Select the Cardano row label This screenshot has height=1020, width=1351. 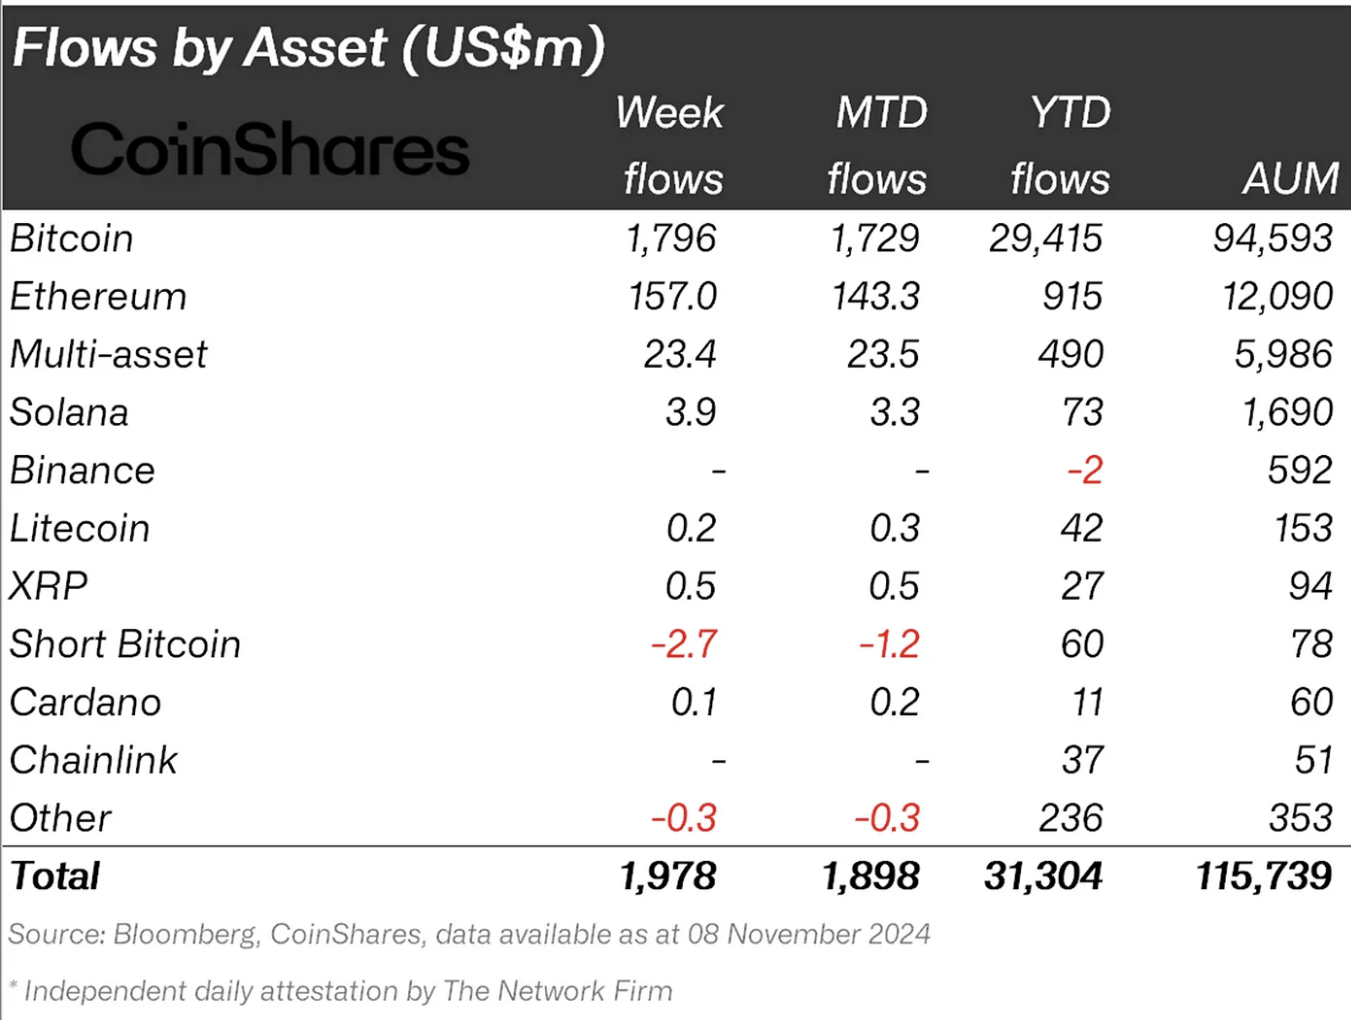[85, 703]
